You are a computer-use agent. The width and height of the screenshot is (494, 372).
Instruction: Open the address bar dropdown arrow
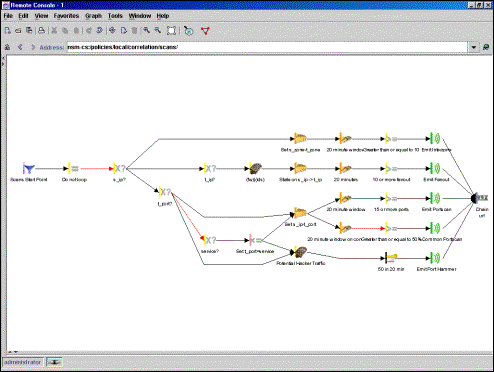pos(474,47)
